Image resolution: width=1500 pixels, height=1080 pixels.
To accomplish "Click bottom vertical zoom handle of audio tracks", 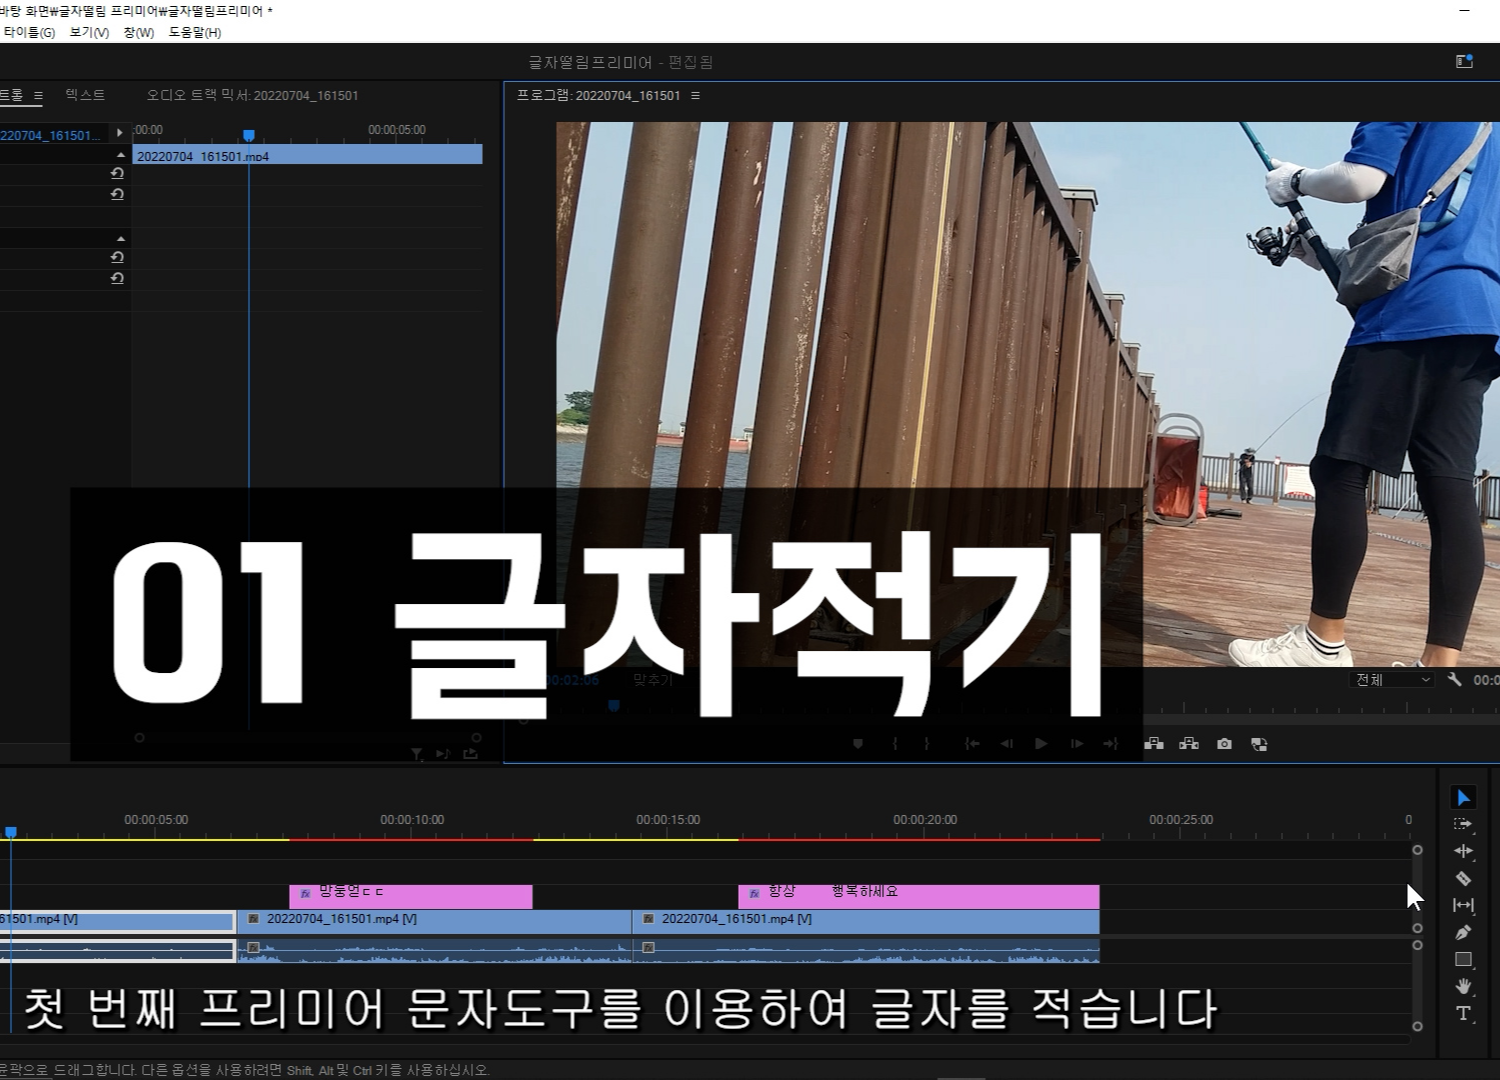I will (x=1417, y=1026).
